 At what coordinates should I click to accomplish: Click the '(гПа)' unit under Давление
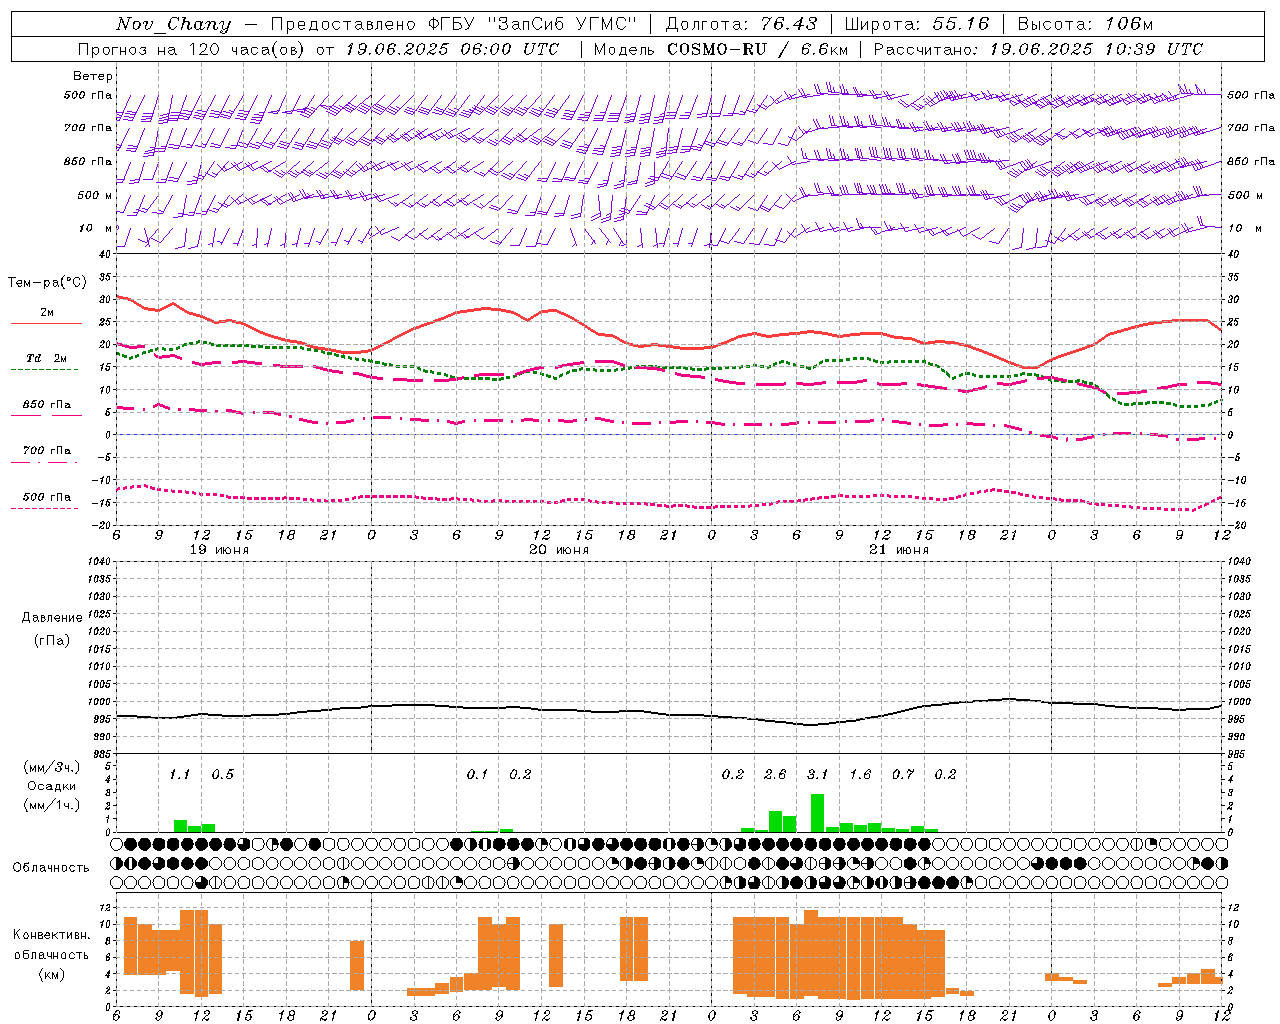52,640
